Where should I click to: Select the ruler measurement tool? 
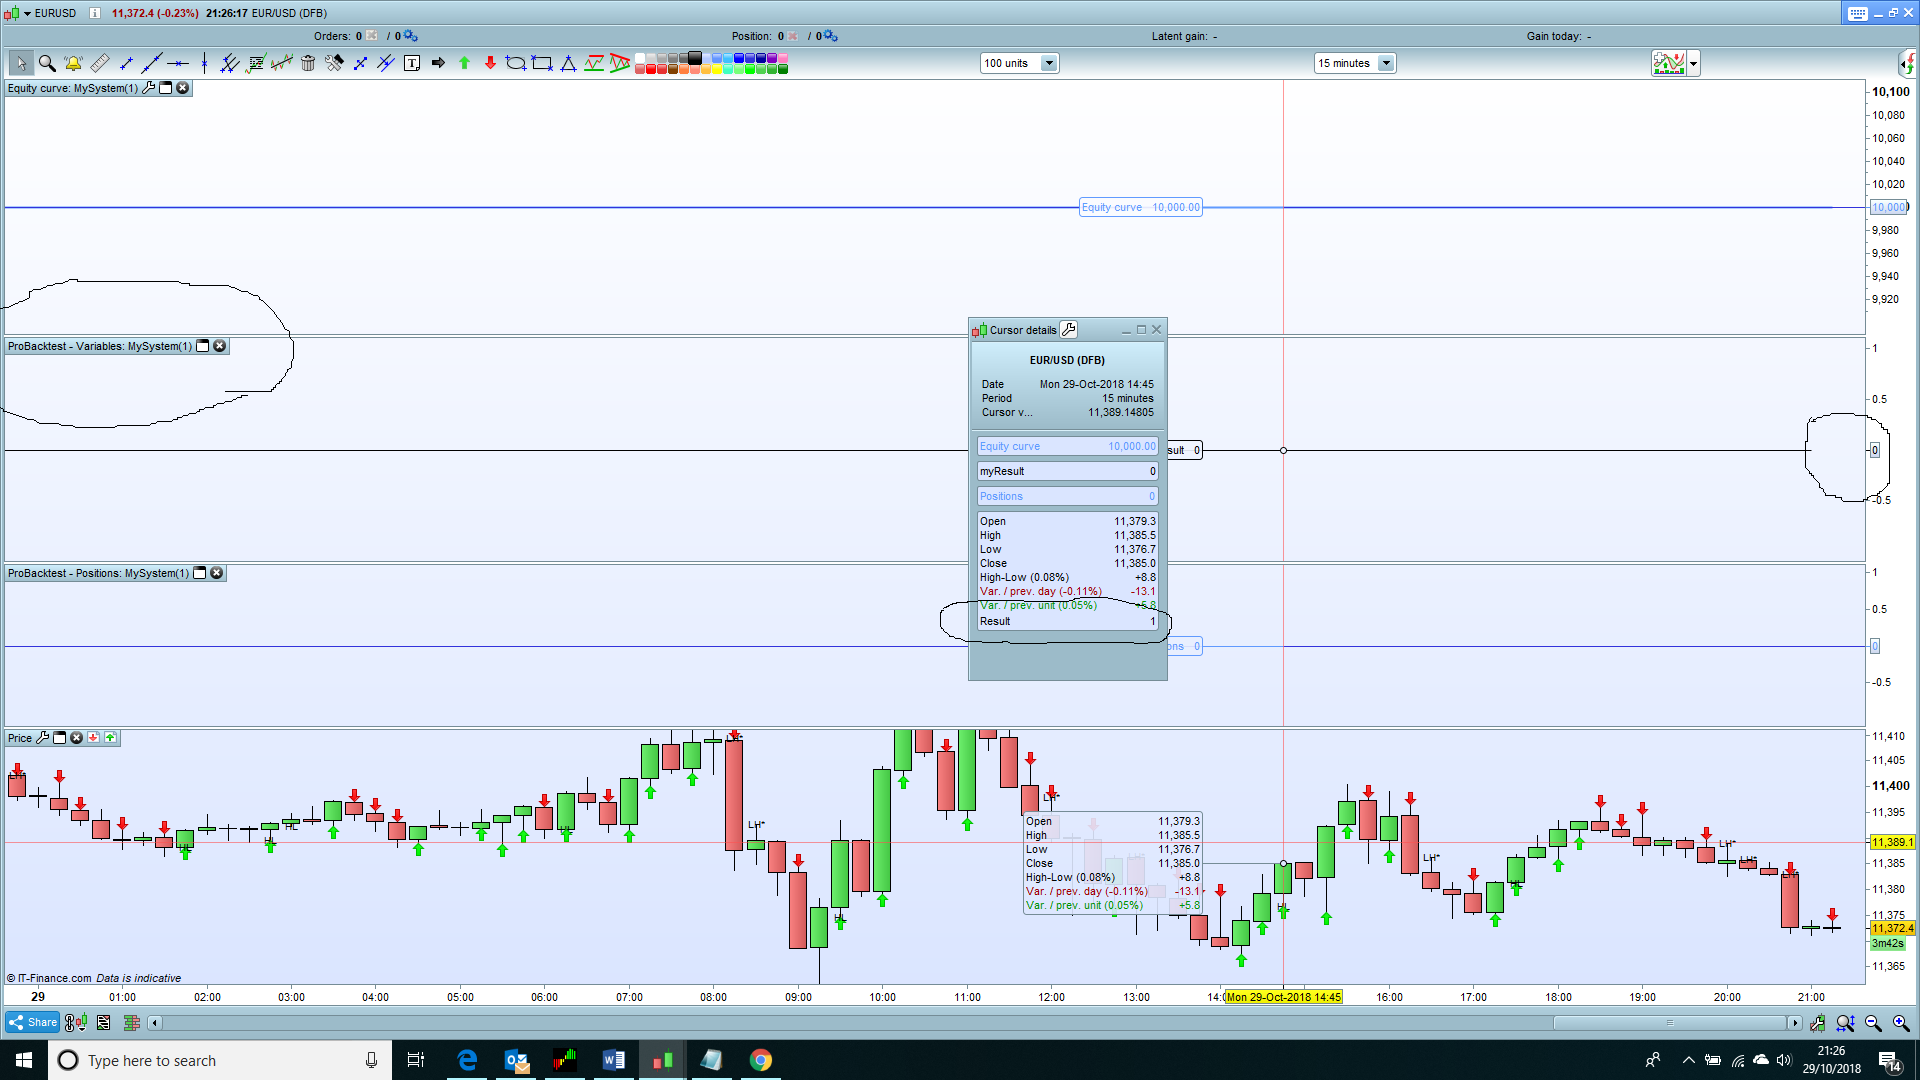(x=99, y=63)
